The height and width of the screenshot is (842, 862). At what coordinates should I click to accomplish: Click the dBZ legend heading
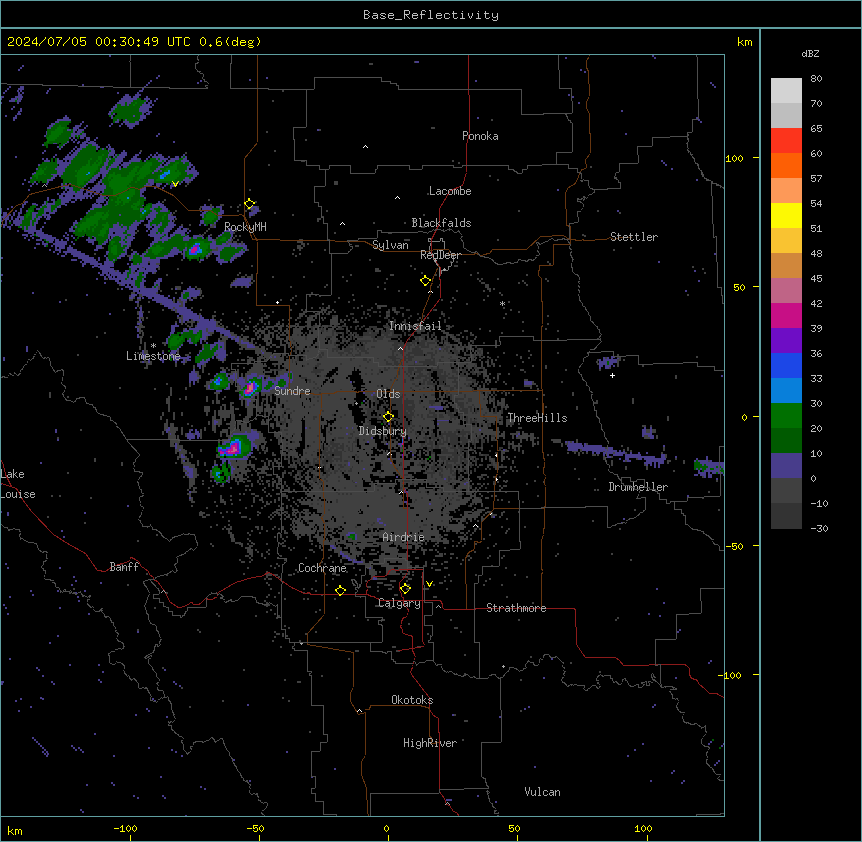[810, 54]
